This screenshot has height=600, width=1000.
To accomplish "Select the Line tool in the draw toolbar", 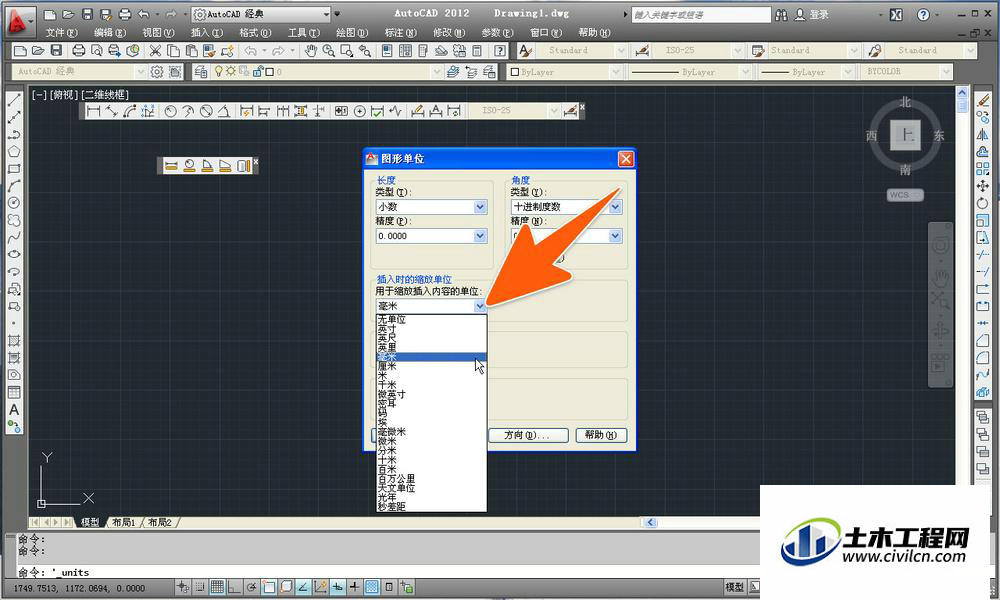I will tap(14, 100).
